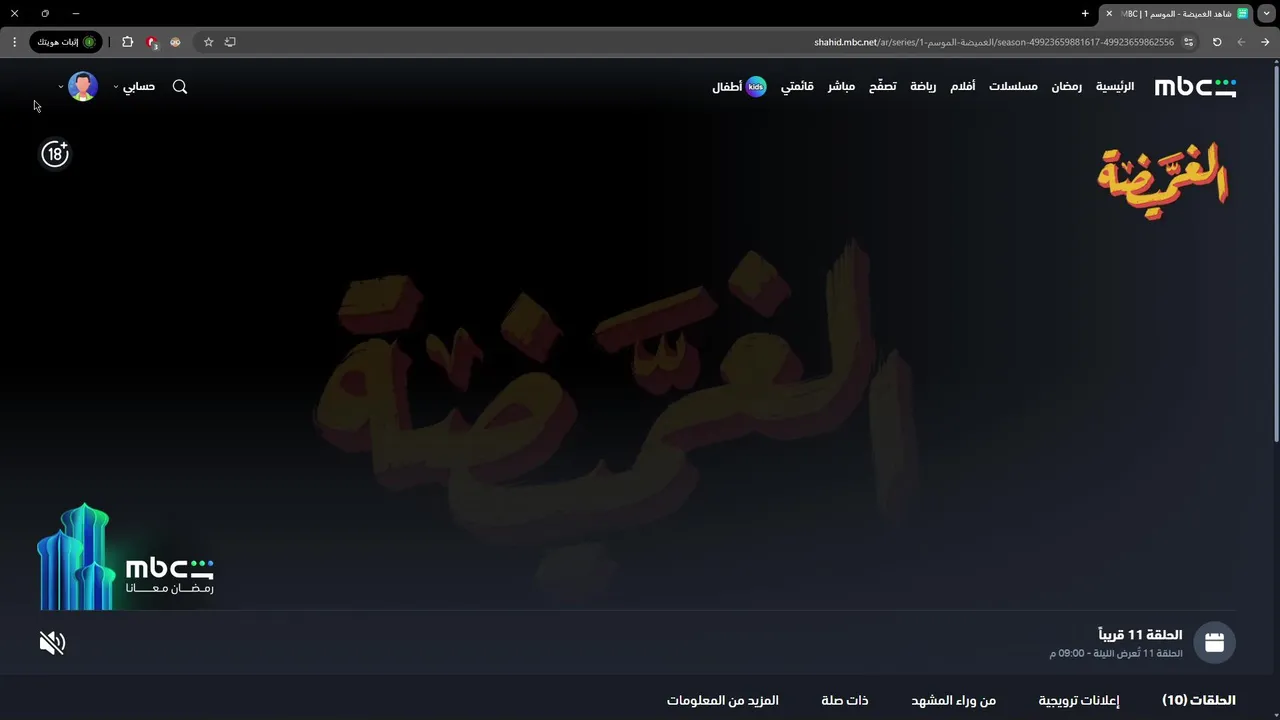Select the ذات صلة tab

click(x=845, y=700)
